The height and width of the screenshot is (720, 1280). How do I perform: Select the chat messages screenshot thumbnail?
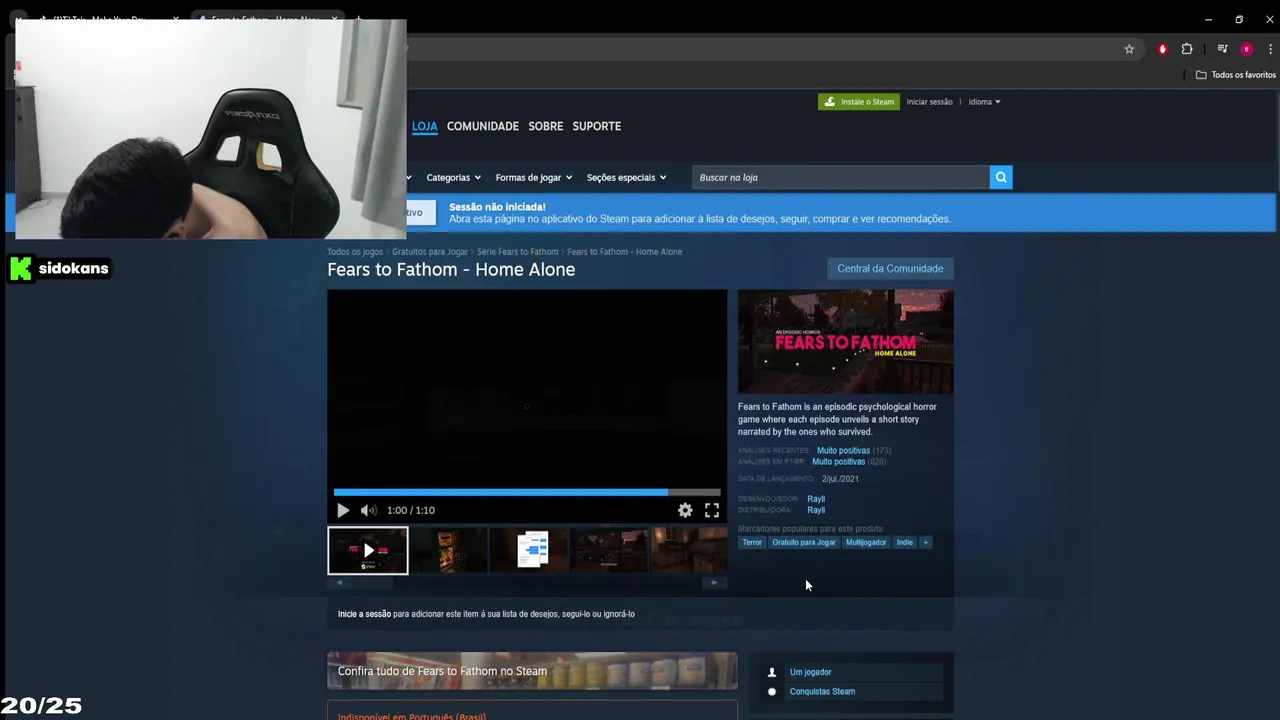click(x=530, y=550)
